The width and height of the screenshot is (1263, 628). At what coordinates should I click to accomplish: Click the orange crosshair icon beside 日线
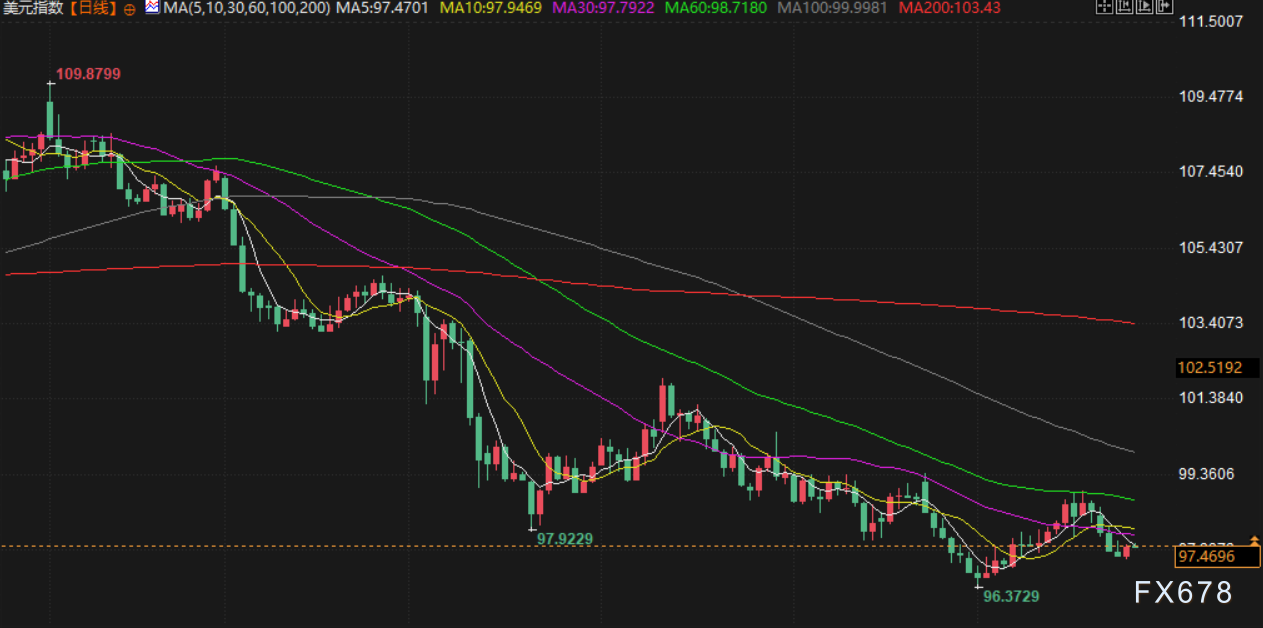130,8
